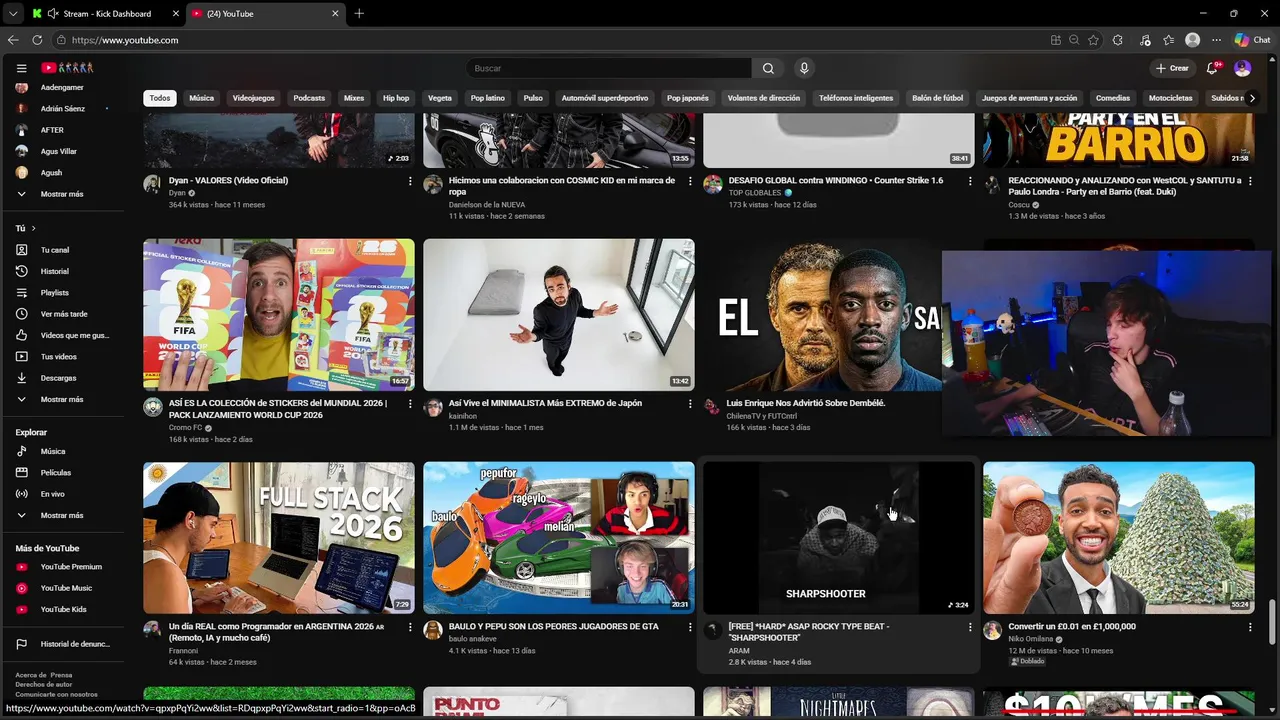Open options for Full Stack programador video
This screenshot has width=1280, height=720.
pos(410,627)
